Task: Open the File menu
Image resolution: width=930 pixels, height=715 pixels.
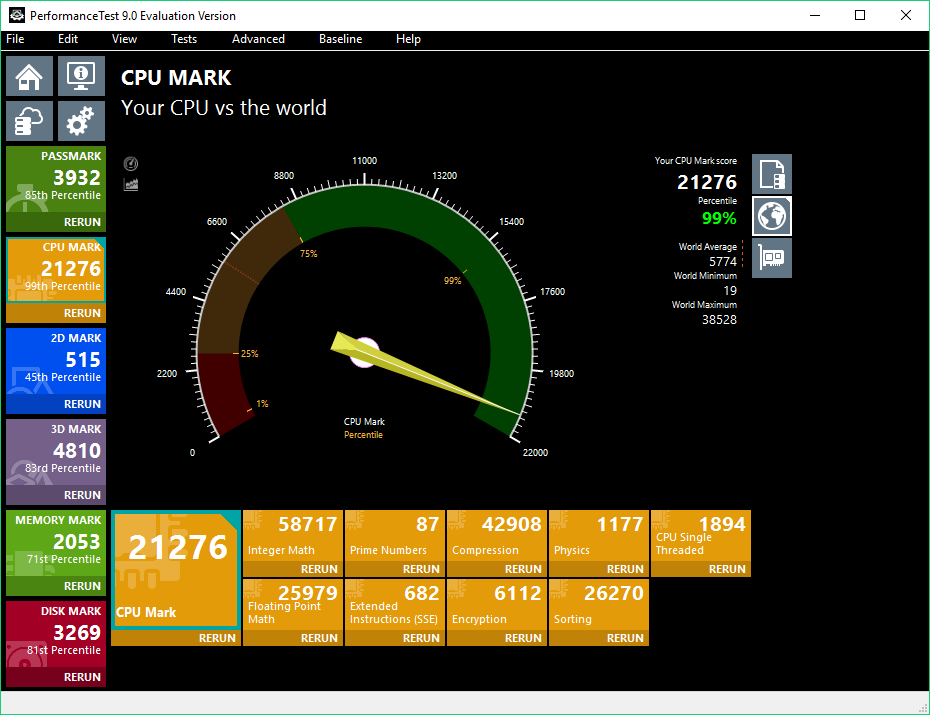Action: tap(15, 39)
